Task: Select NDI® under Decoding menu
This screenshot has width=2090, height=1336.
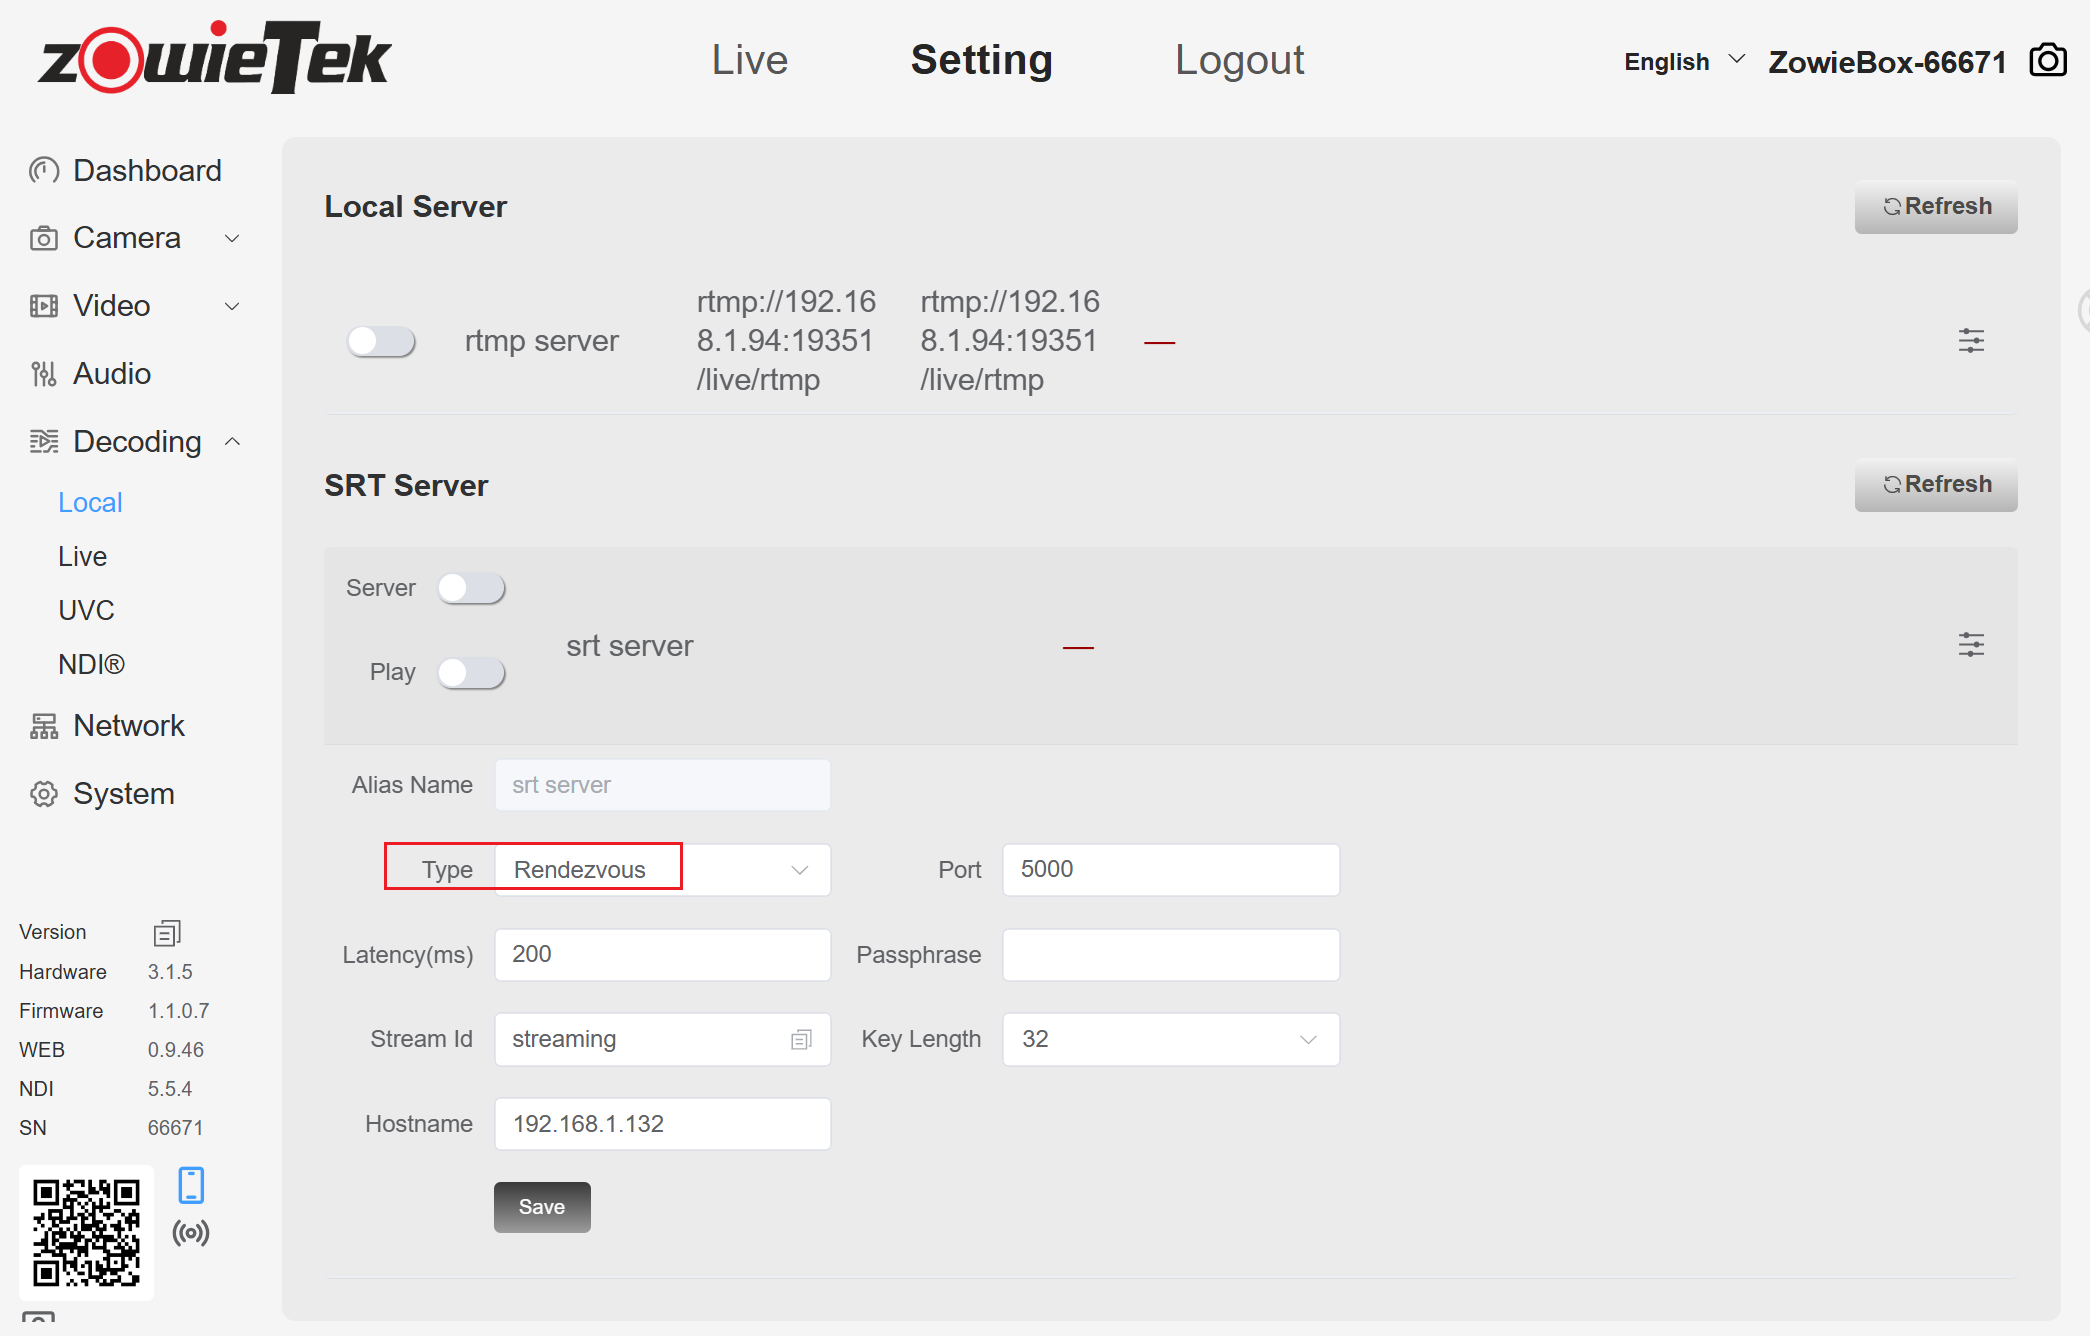Action: coord(91,665)
